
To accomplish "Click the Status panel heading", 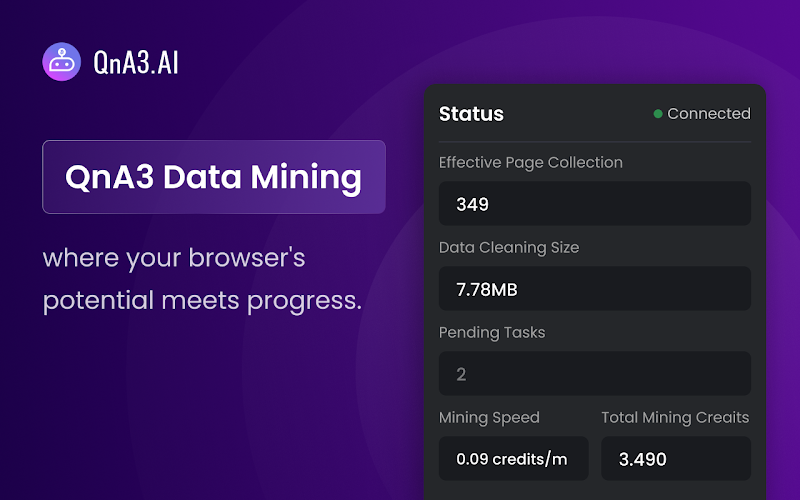I will 471,114.
